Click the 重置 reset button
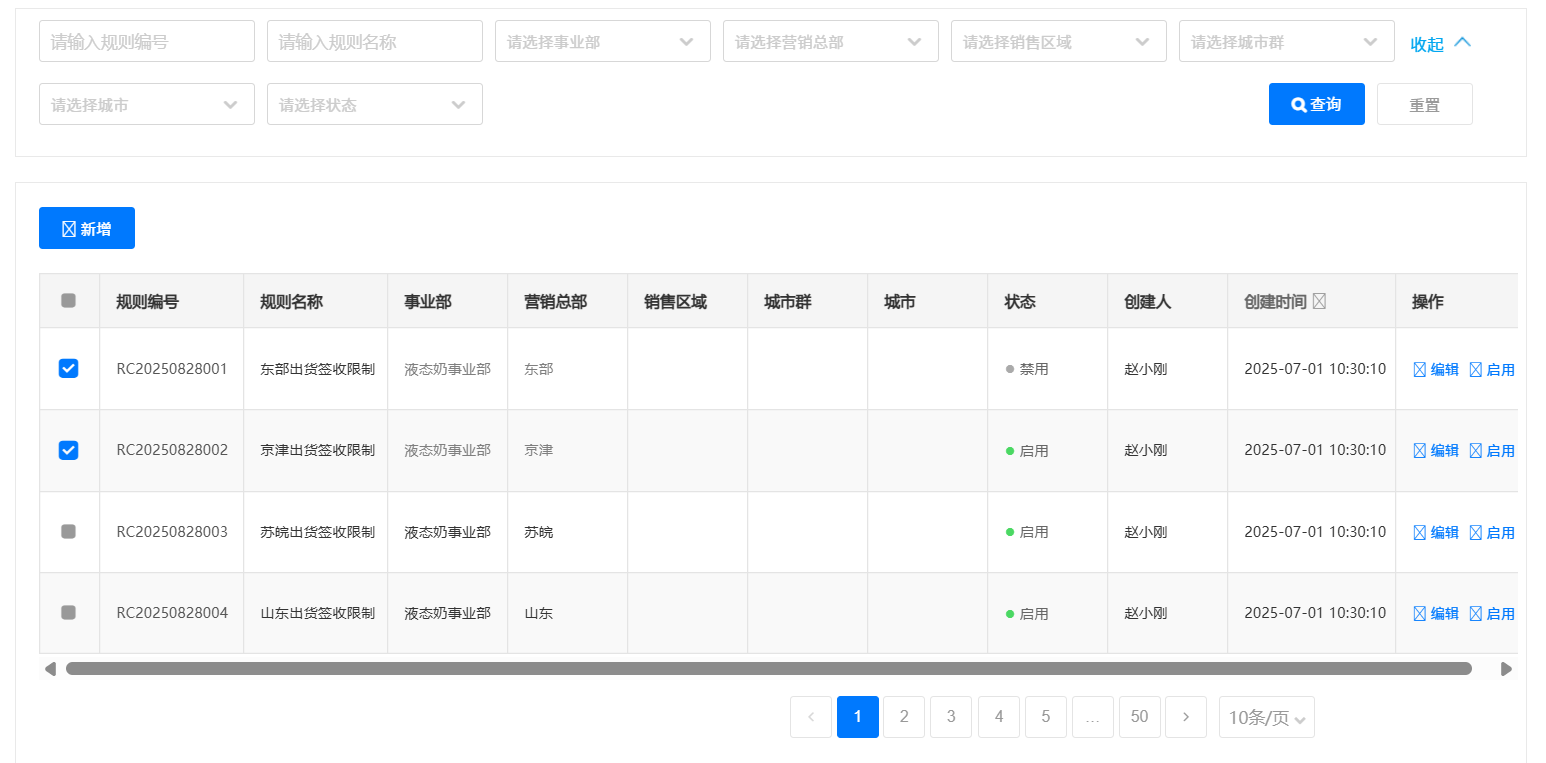The image size is (1546, 763). point(1425,104)
